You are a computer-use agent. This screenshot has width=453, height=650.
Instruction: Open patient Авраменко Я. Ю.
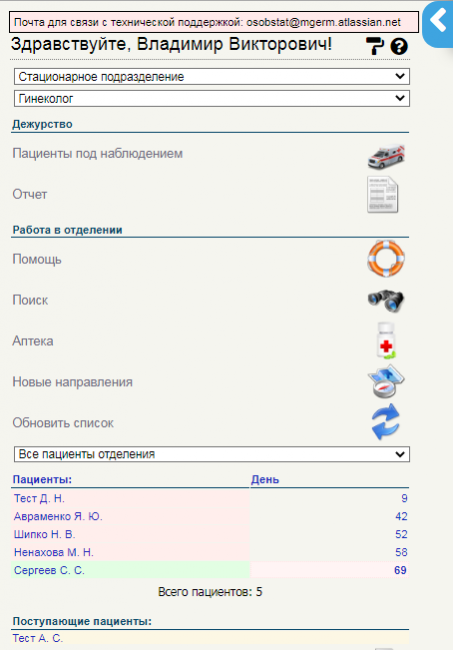58,516
